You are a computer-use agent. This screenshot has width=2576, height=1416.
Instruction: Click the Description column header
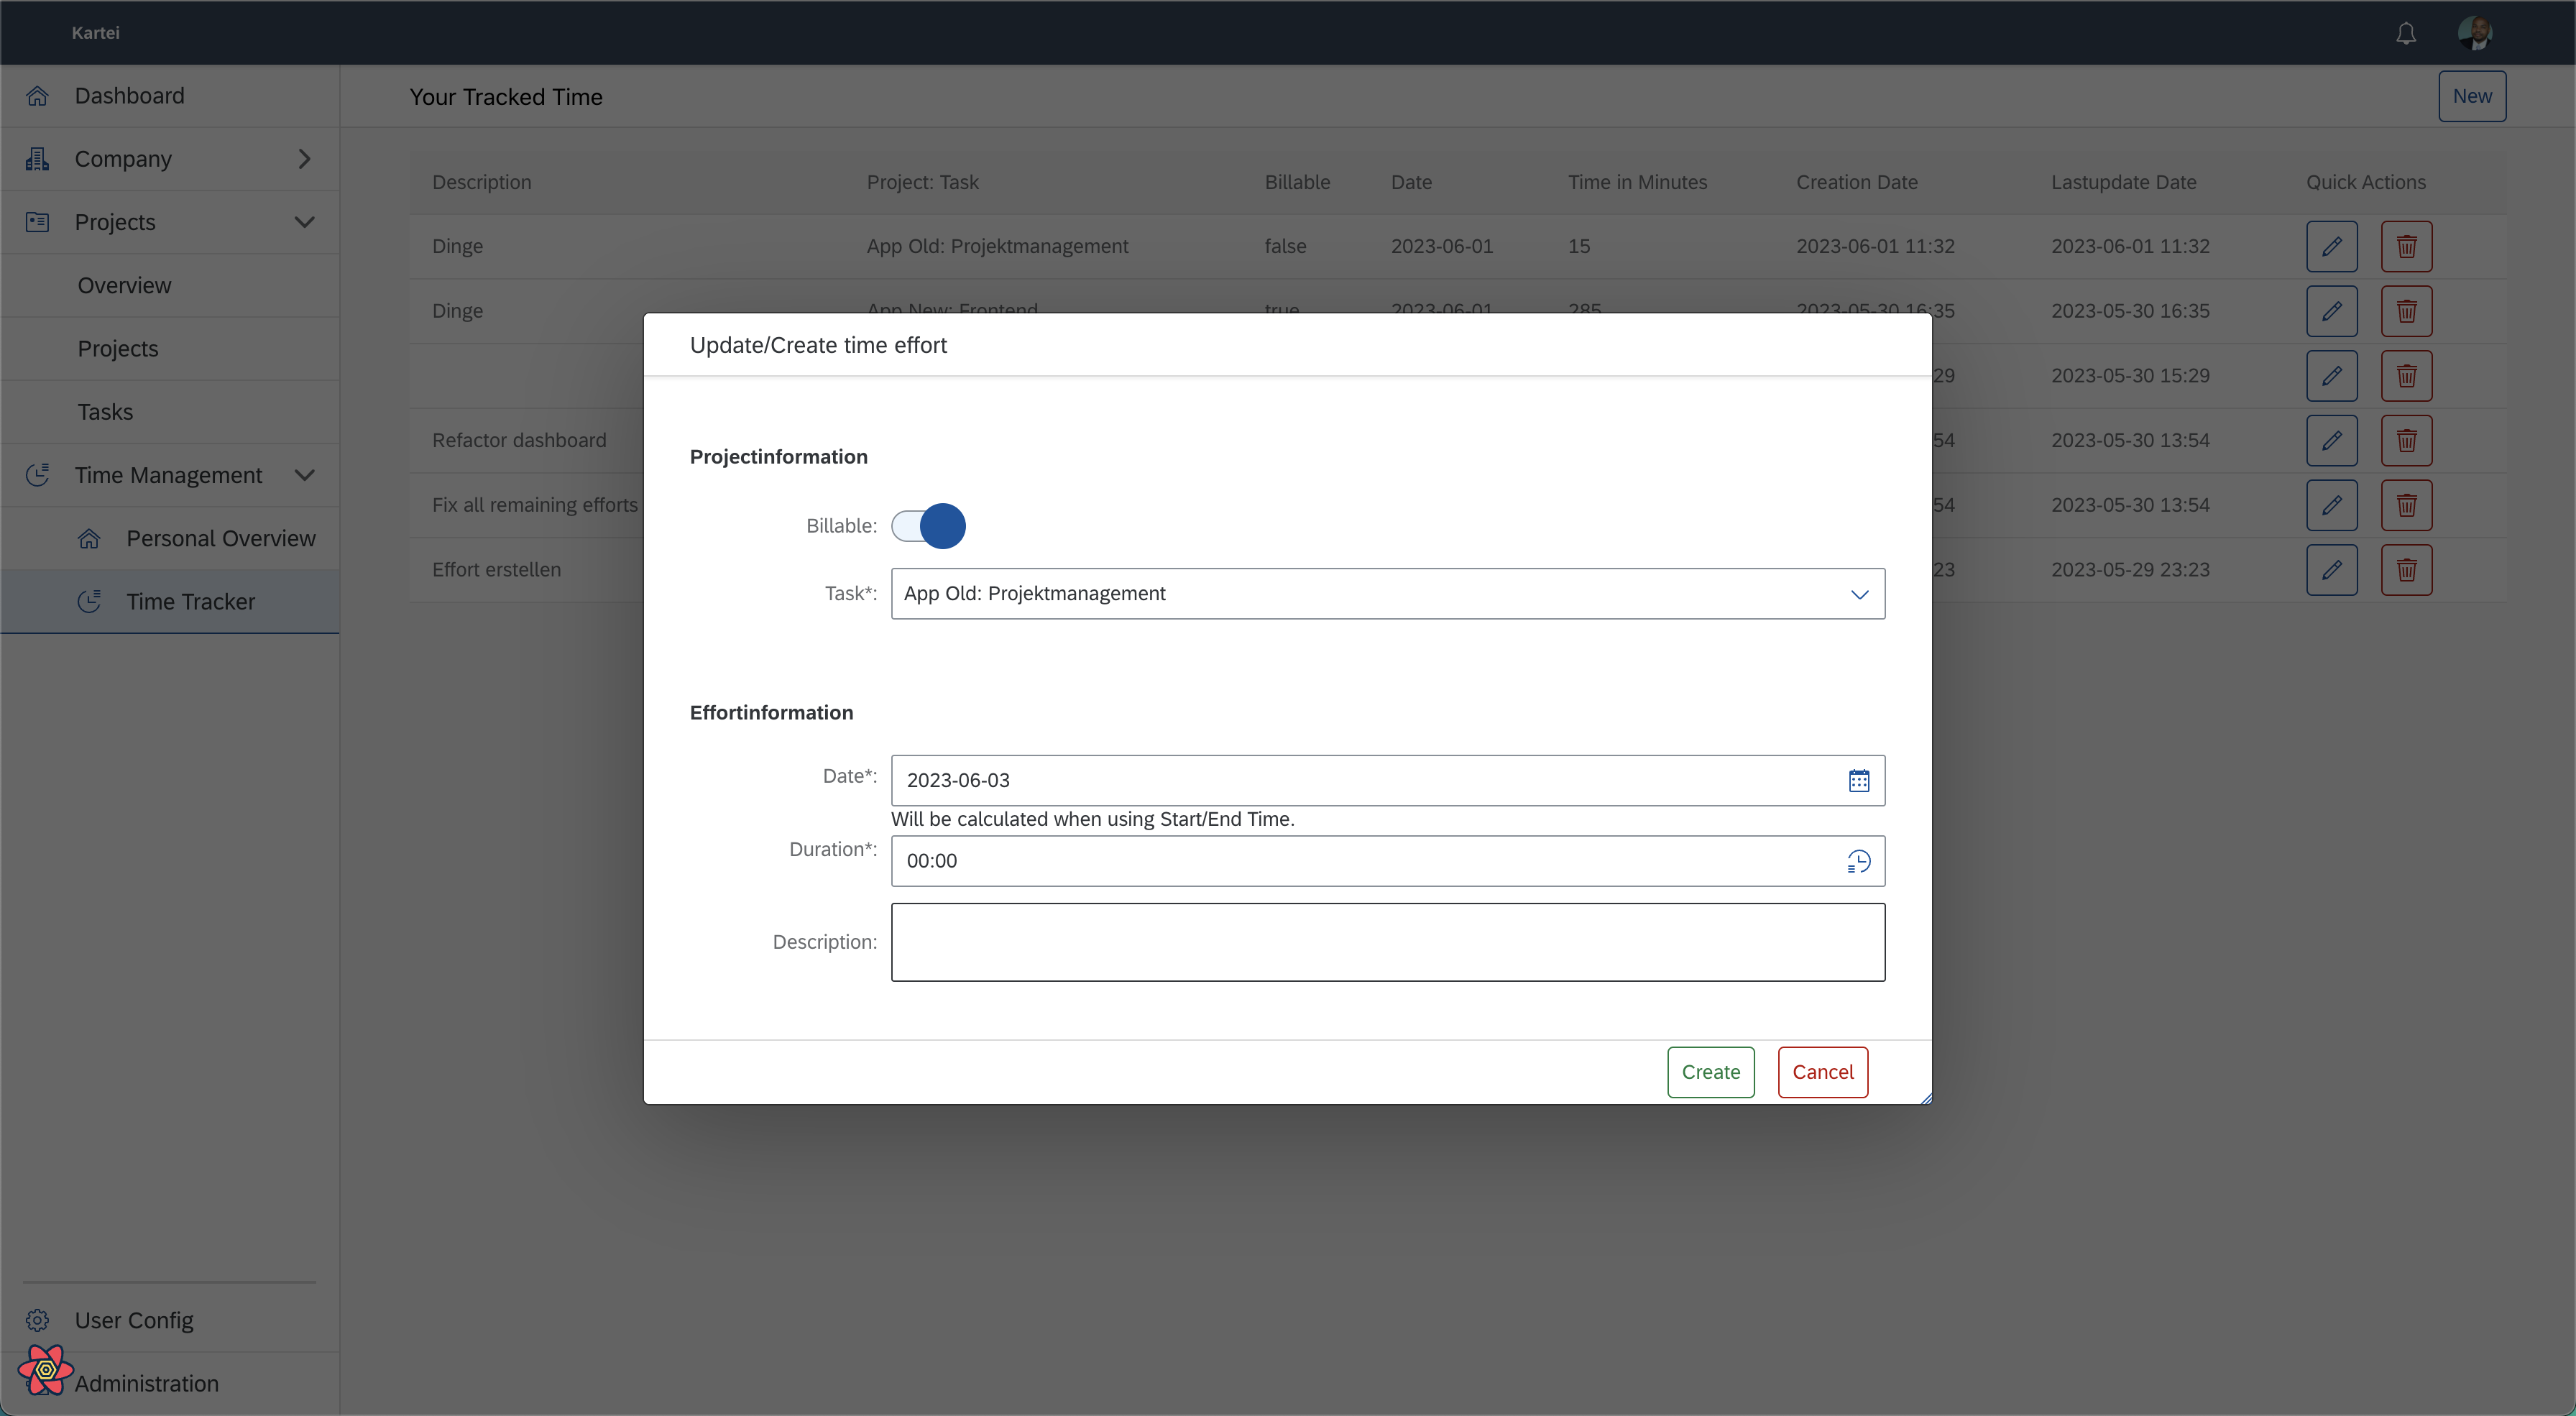[481, 182]
